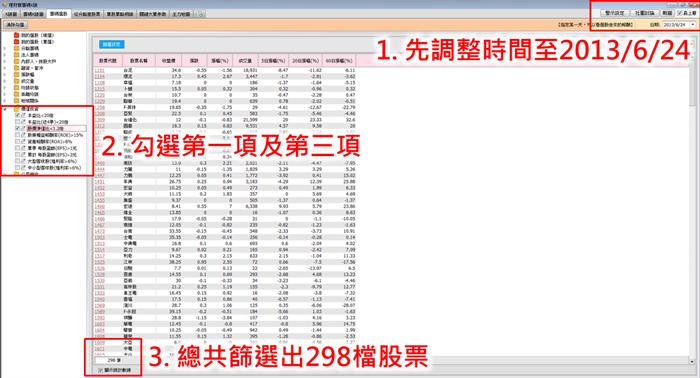The height and width of the screenshot is (378, 700).
Task: Open stock code link in the 力麗 row
Action: click(100, 170)
